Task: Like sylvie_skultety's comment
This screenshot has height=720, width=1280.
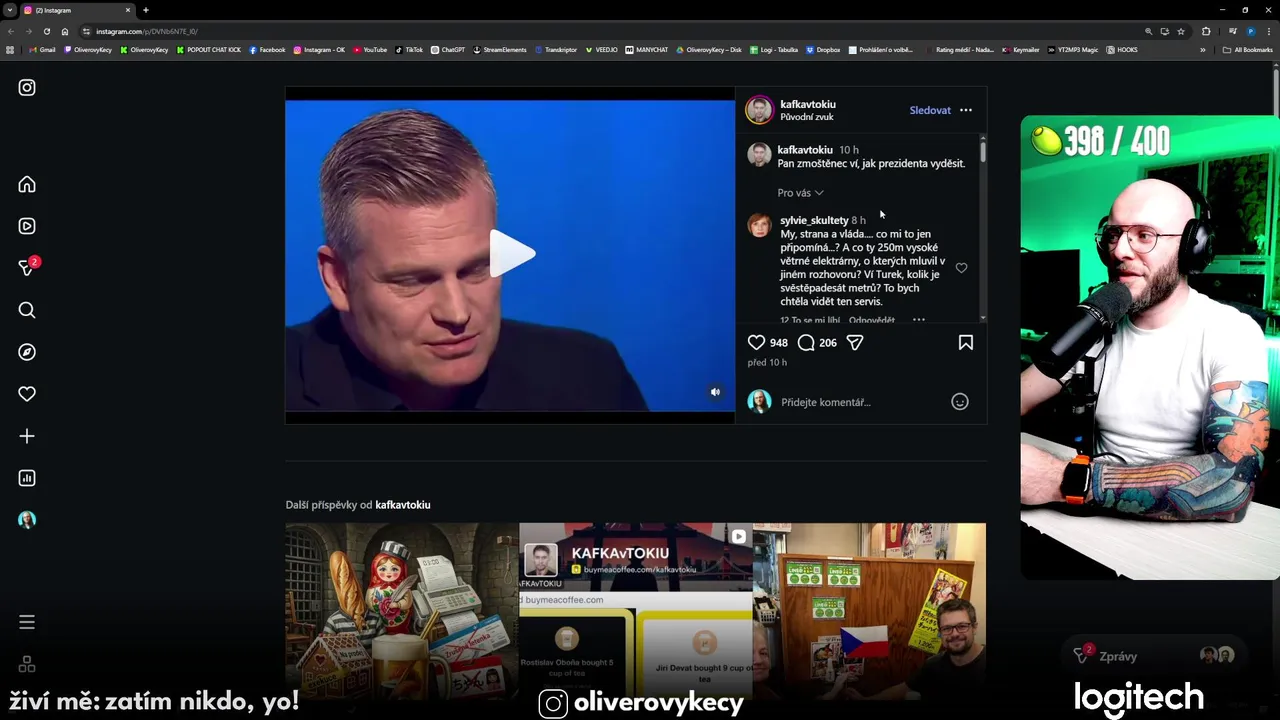Action: point(961,268)
